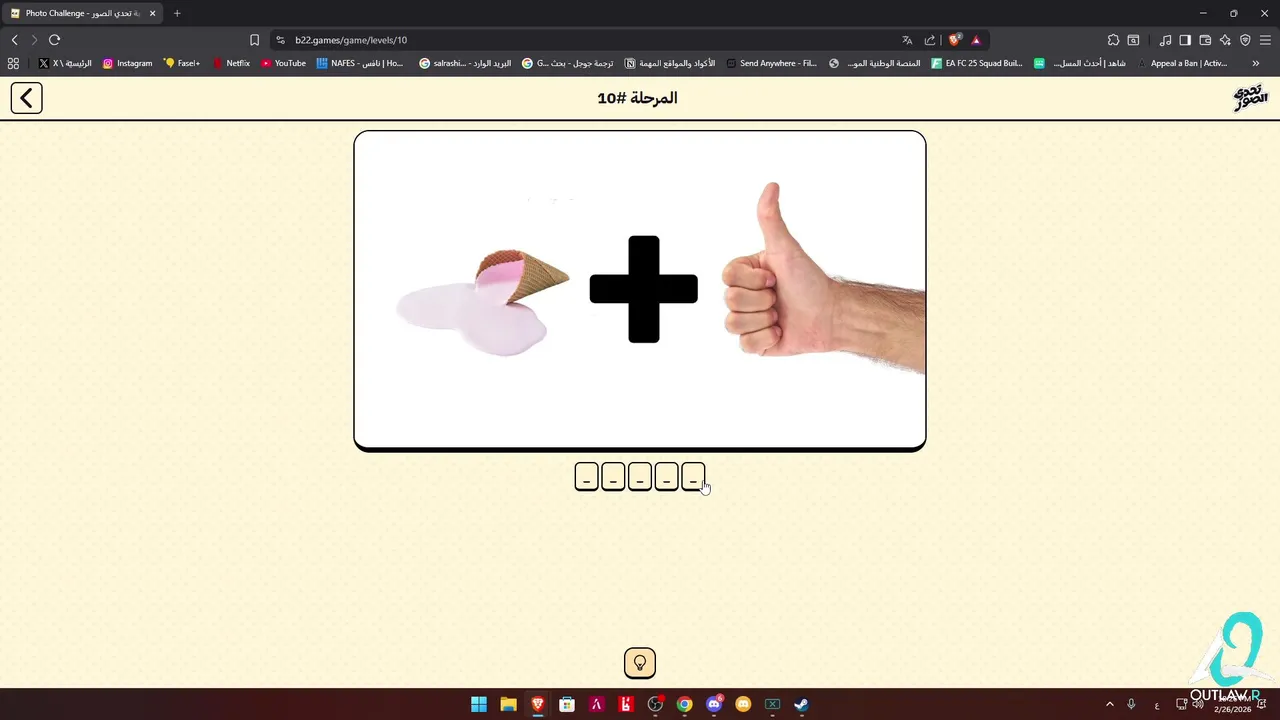The height and width of the screenshot is (720, 1280).
Task: Open Steam from taskbar
Action: pos(801,704)
